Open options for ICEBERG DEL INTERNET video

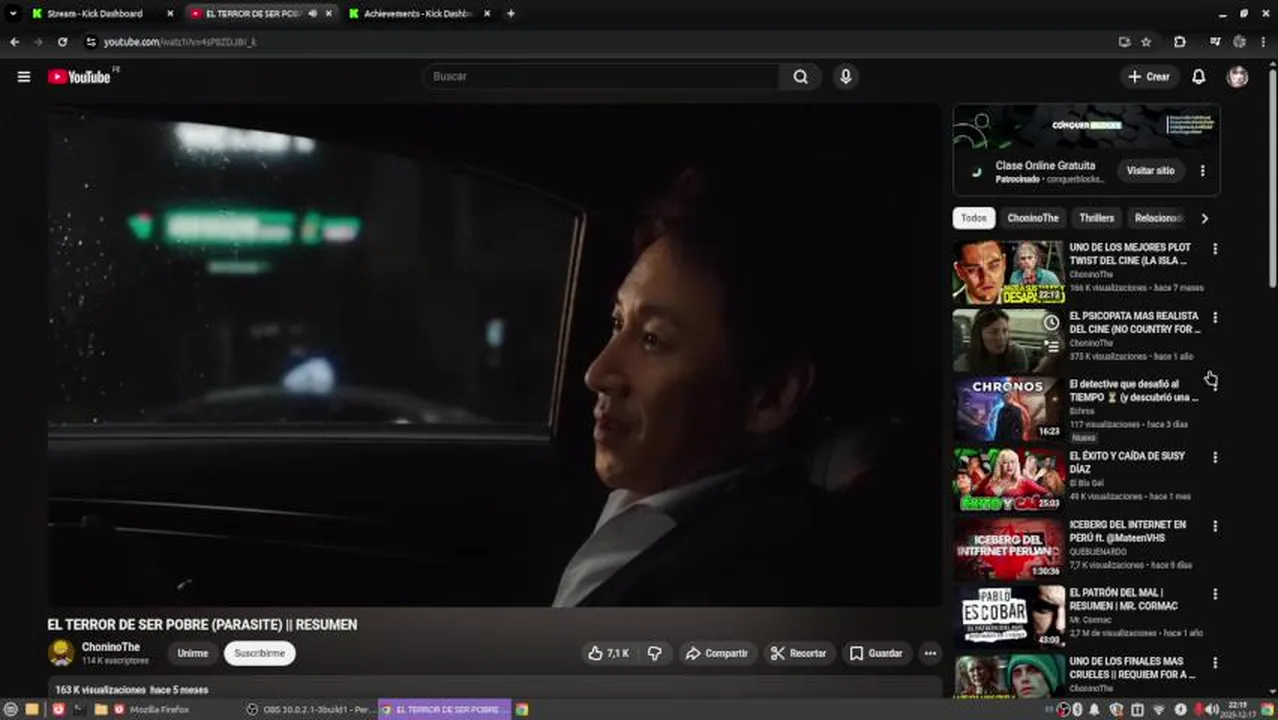pyautogui.click(x=1215, y=526)
